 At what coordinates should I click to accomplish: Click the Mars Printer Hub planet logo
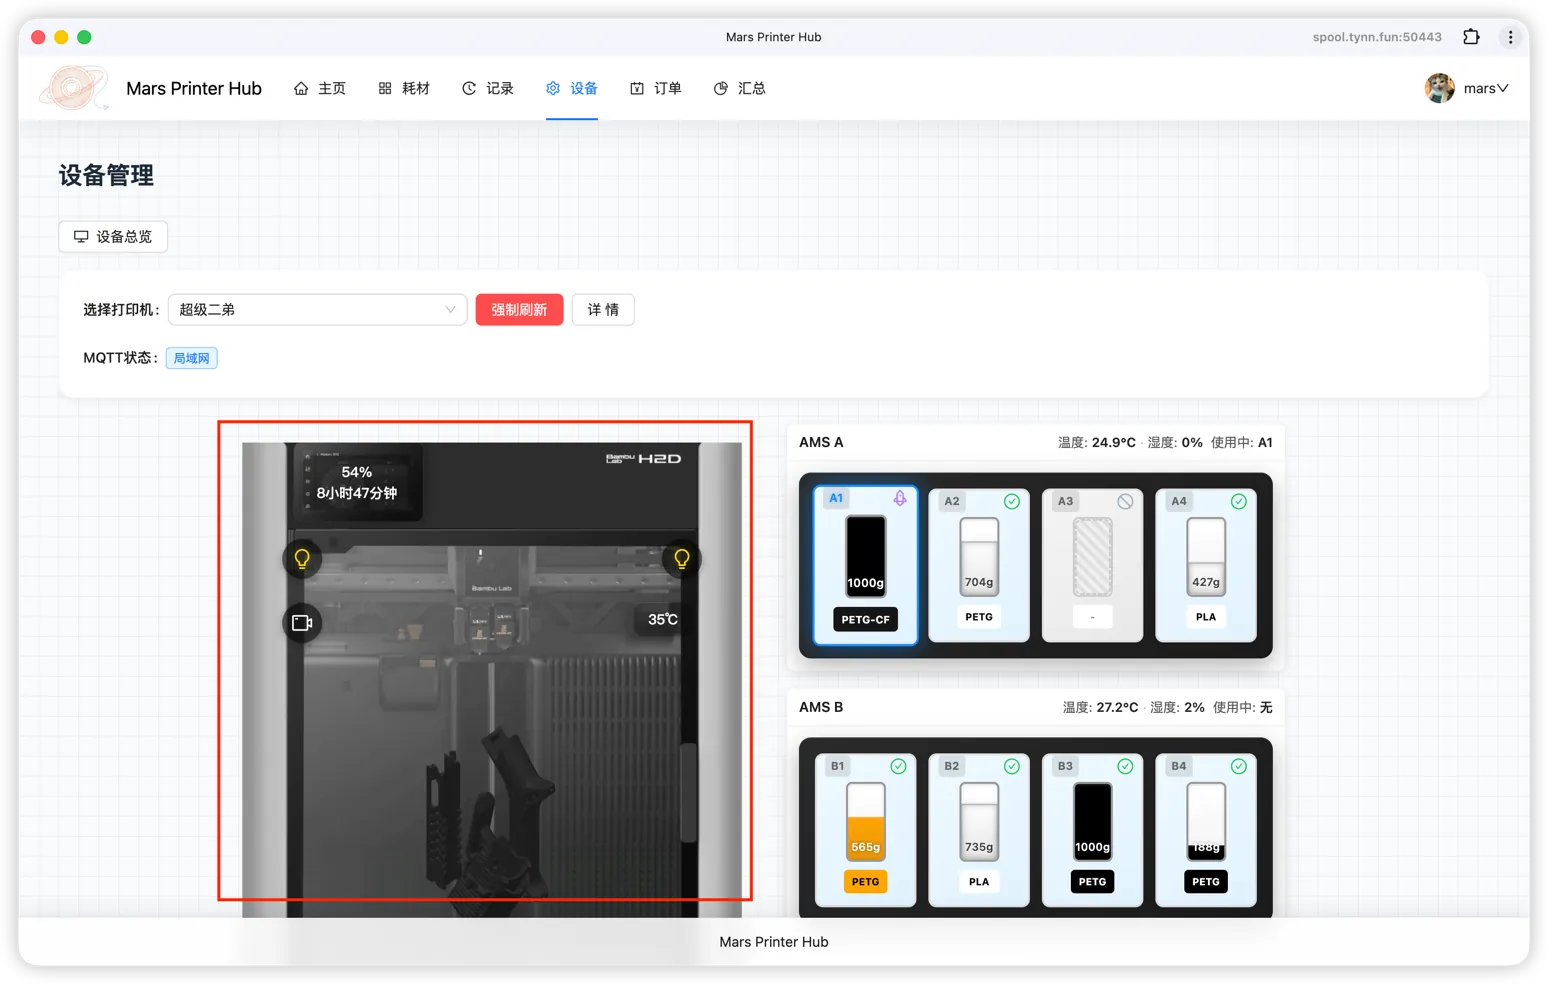click(x=73, y=88)
